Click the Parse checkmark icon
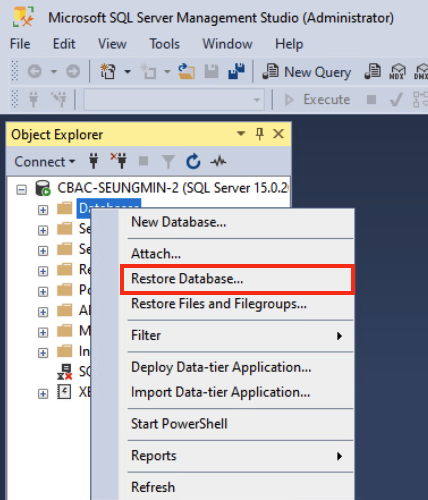 396,99
